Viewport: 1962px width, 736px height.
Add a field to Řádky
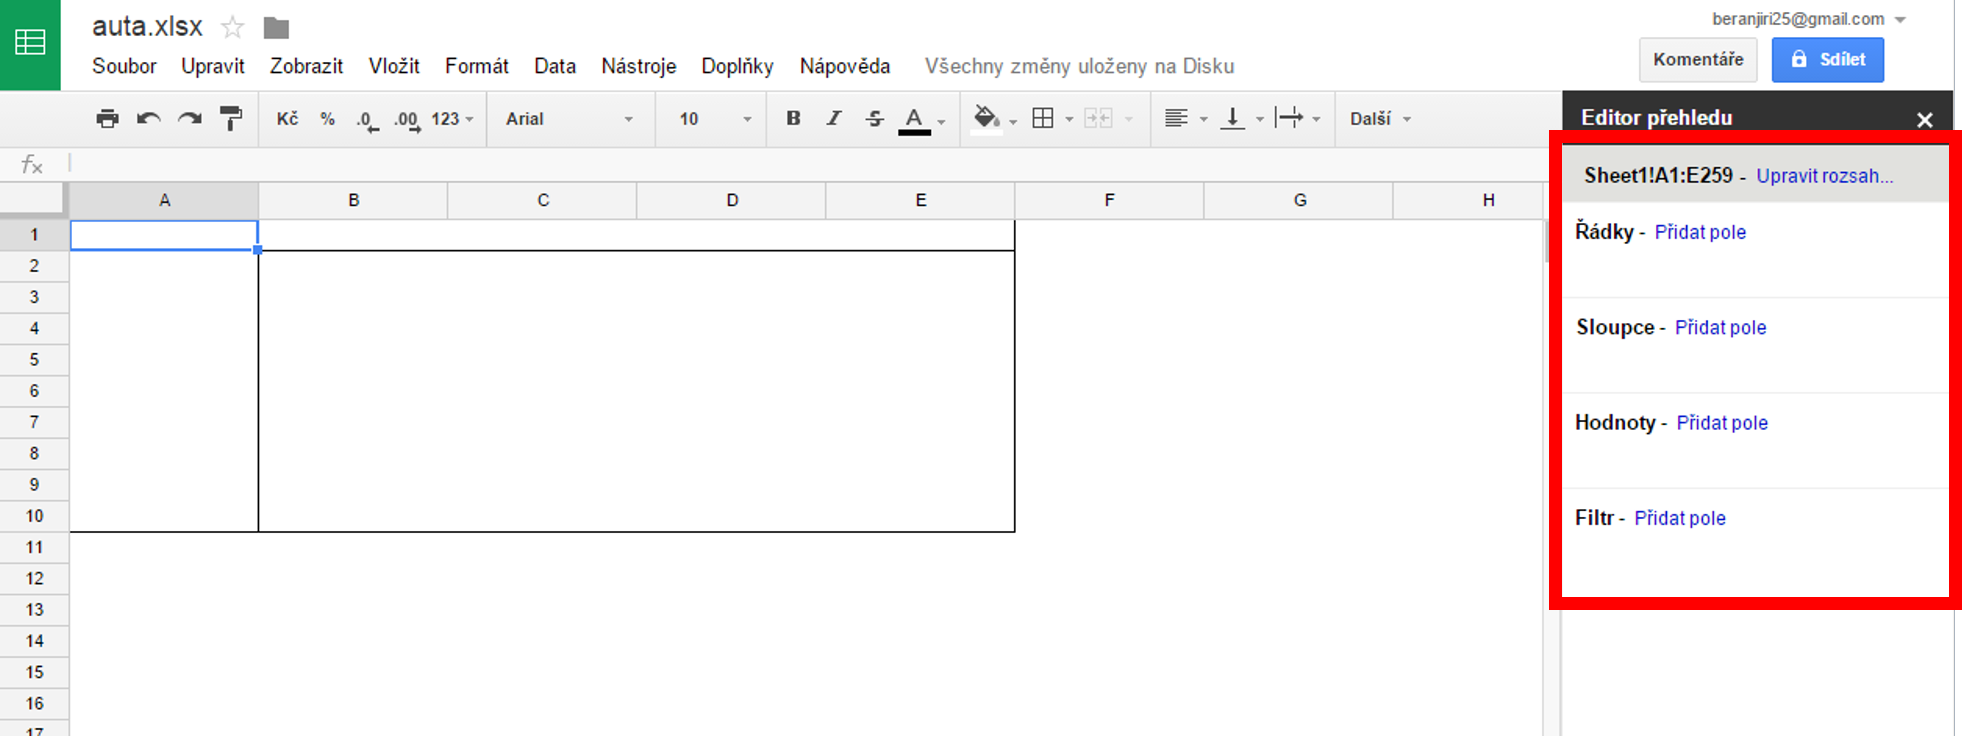(x=1700, y=232)
